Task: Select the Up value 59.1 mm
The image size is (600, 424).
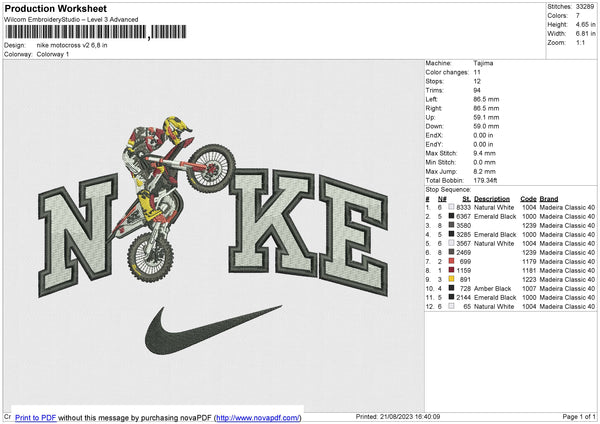Action: [486, 117]
